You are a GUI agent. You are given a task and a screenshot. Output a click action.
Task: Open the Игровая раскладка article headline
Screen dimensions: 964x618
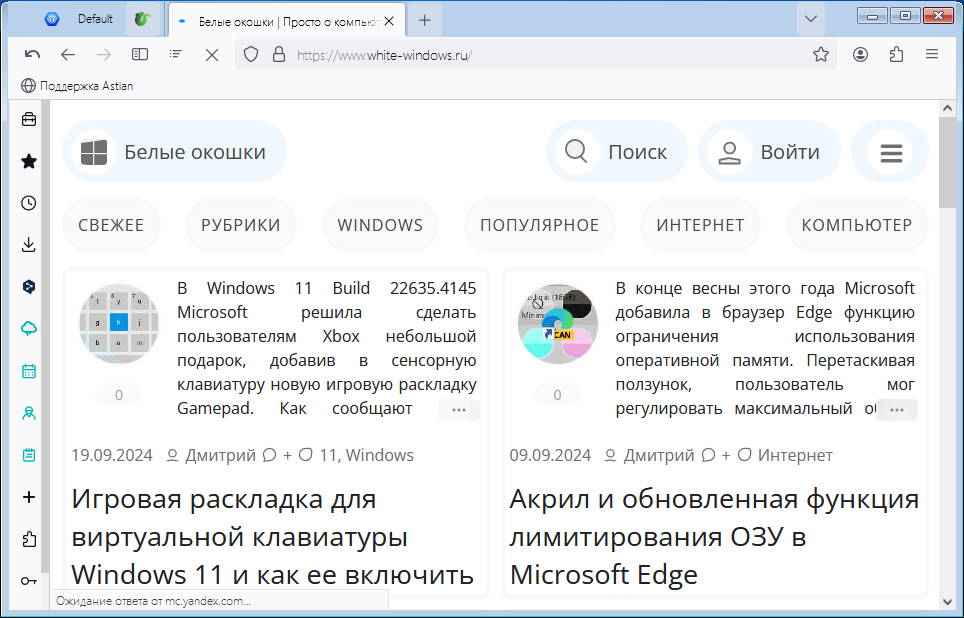(273, 537)
